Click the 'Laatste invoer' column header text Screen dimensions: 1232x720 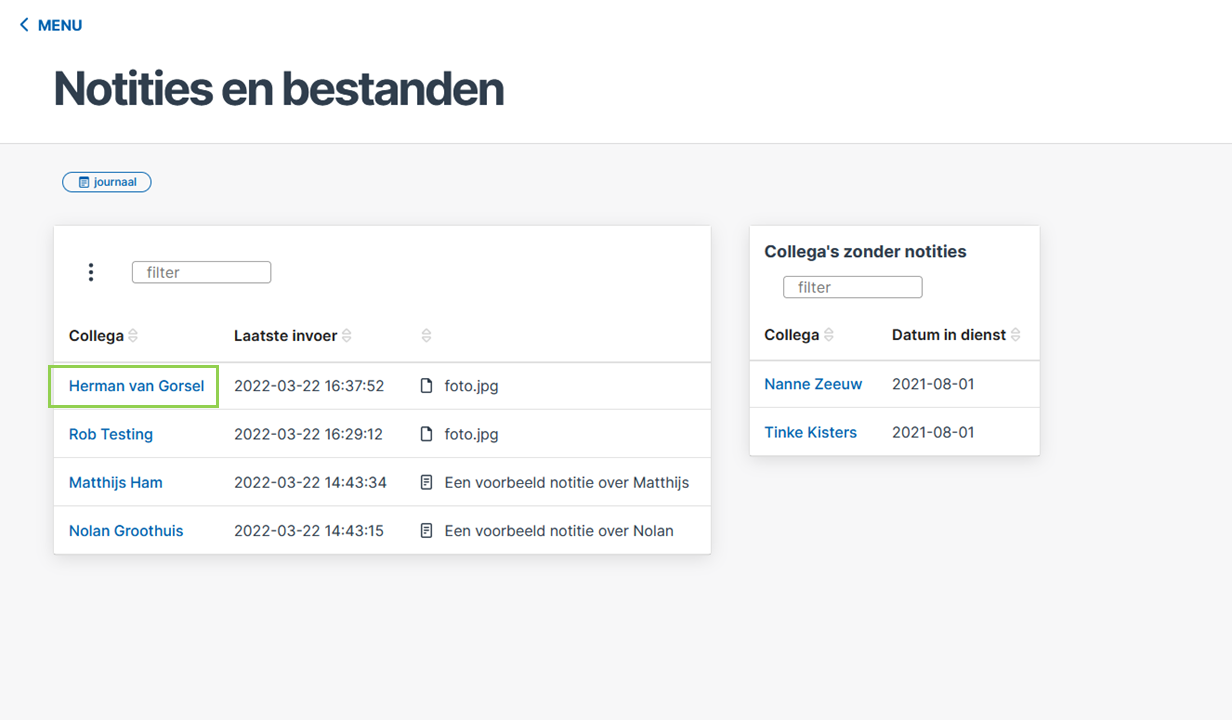[x=286, y=336]
